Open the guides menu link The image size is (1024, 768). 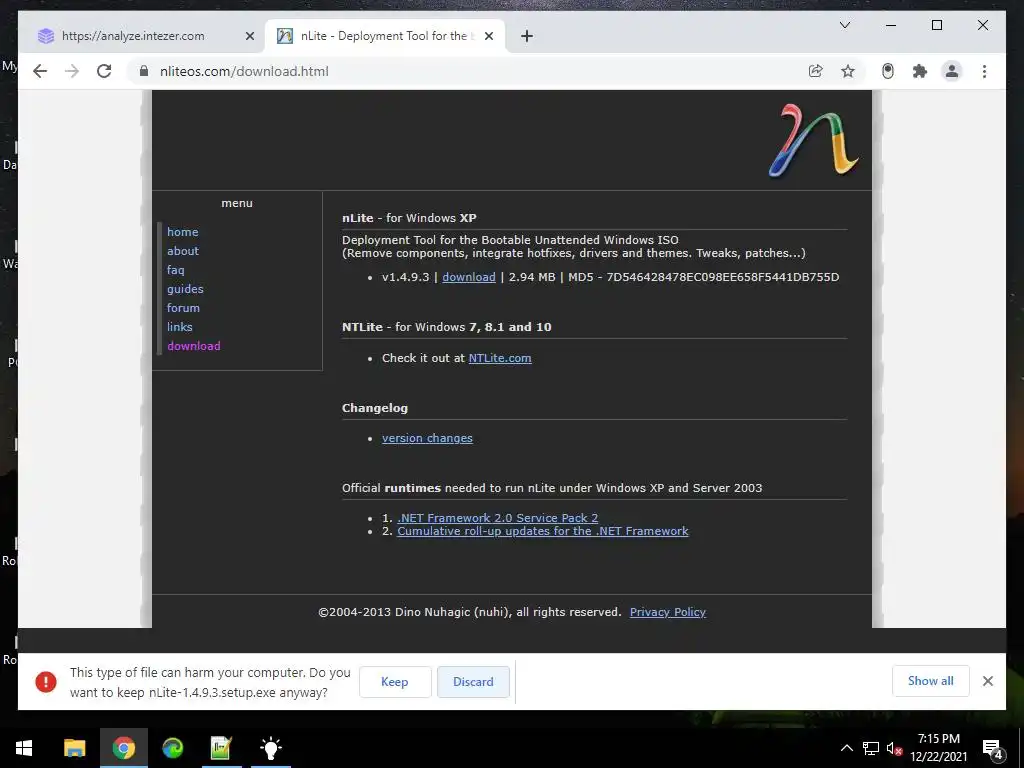(185, 289)
